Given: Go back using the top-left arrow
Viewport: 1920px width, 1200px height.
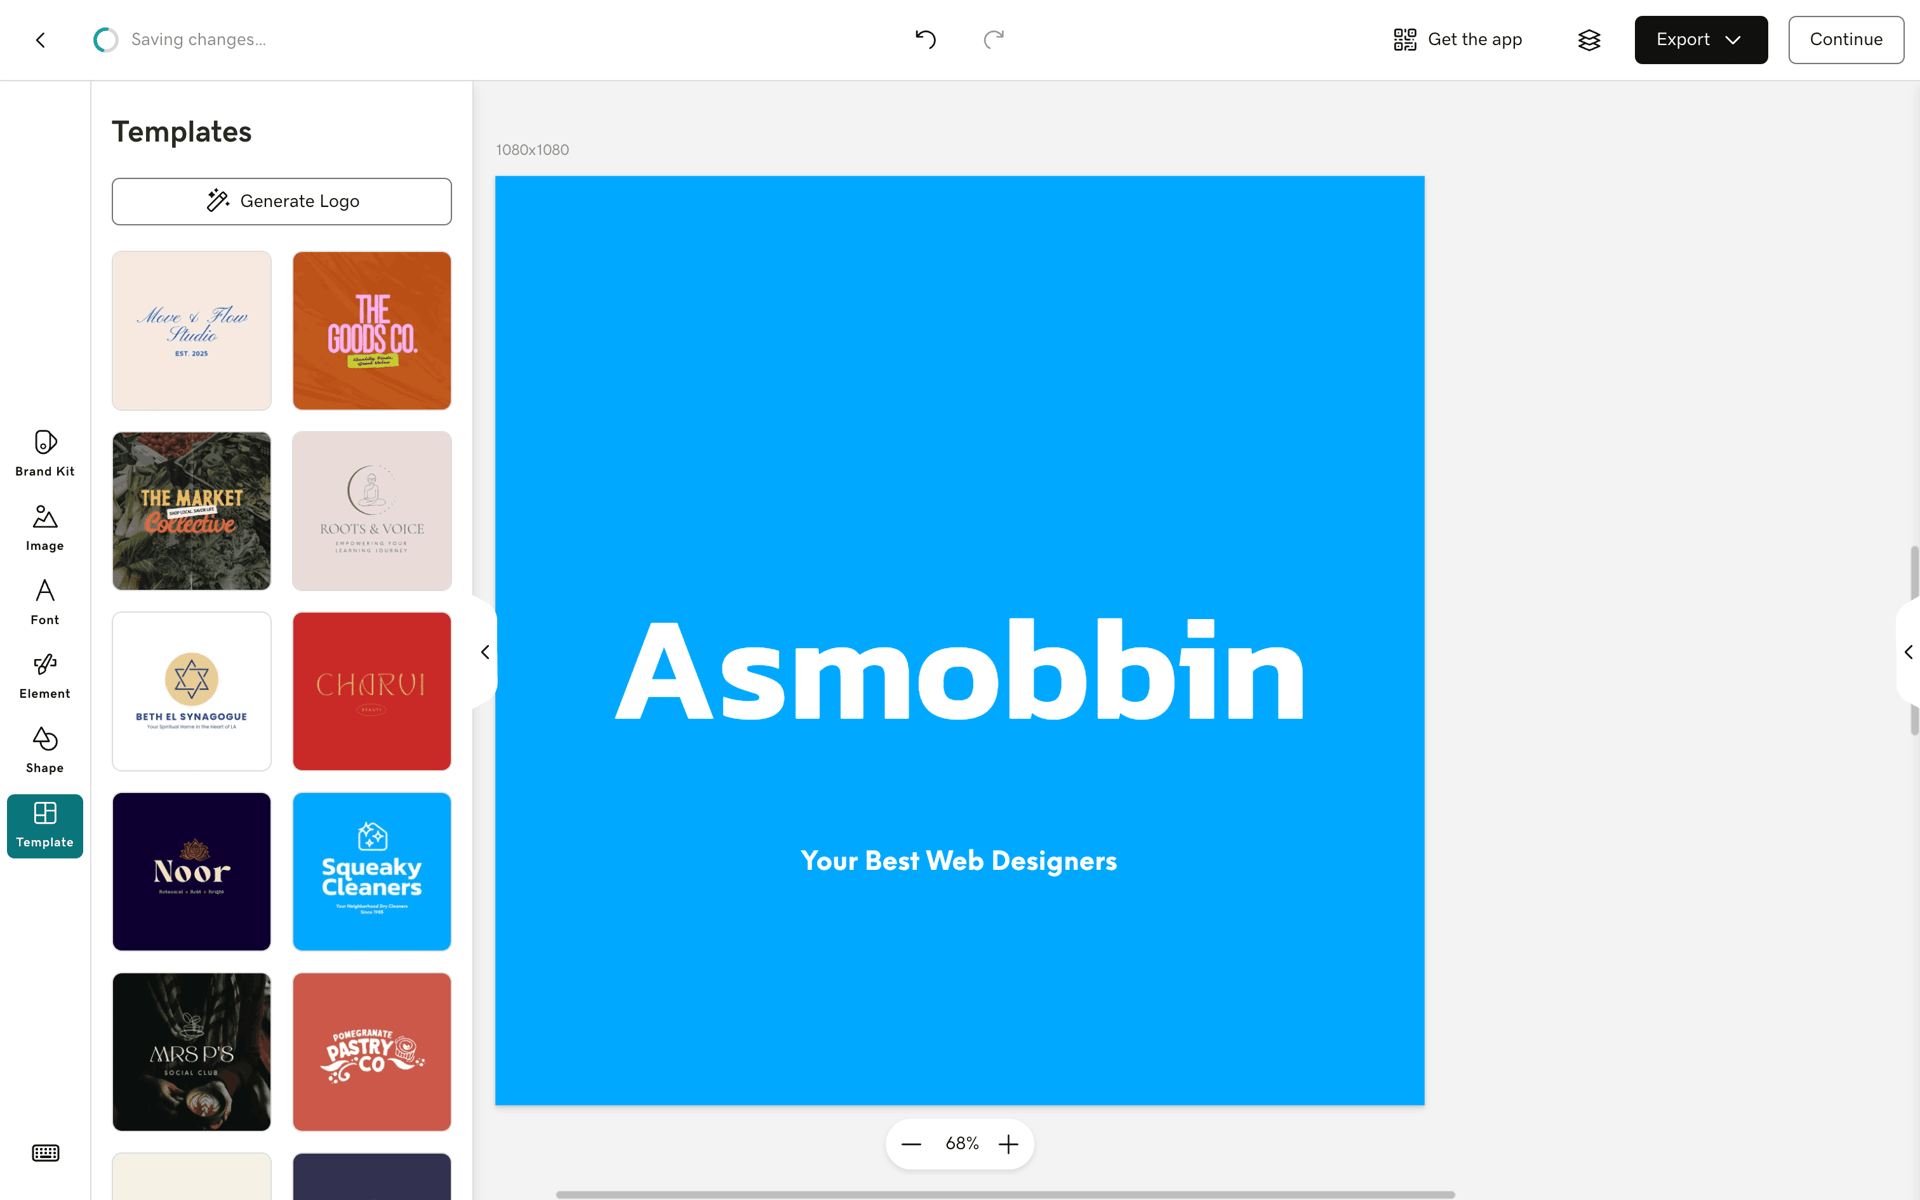Looking at the screenshot, I should click(x=40, y=40).
